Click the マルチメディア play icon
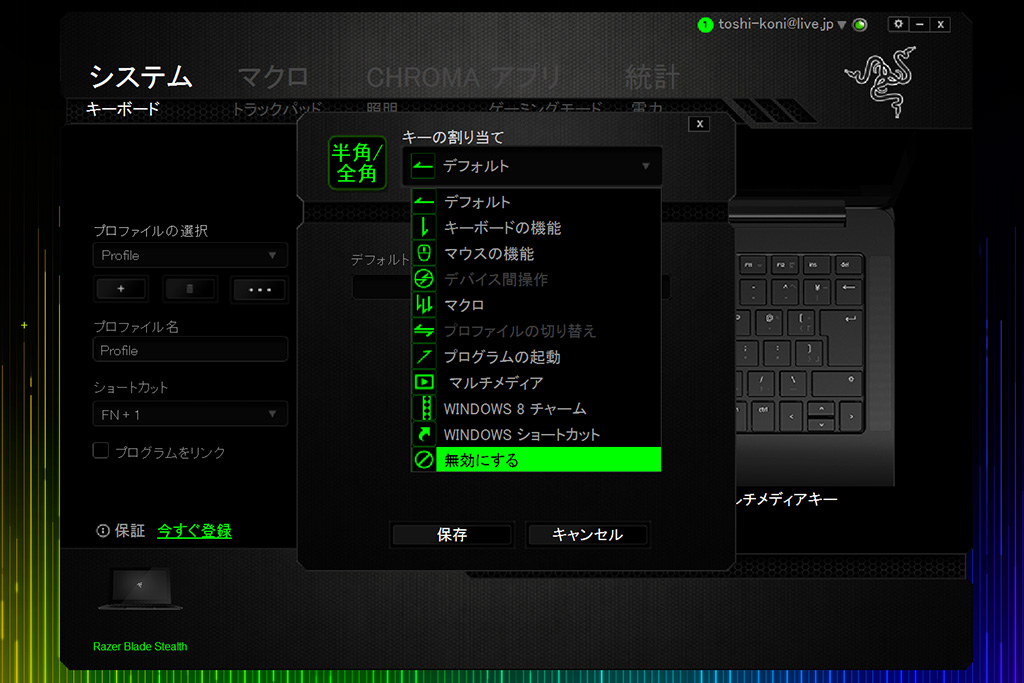Image resolution: width=1024 pixels, height=683 pixels. (424, 383)
